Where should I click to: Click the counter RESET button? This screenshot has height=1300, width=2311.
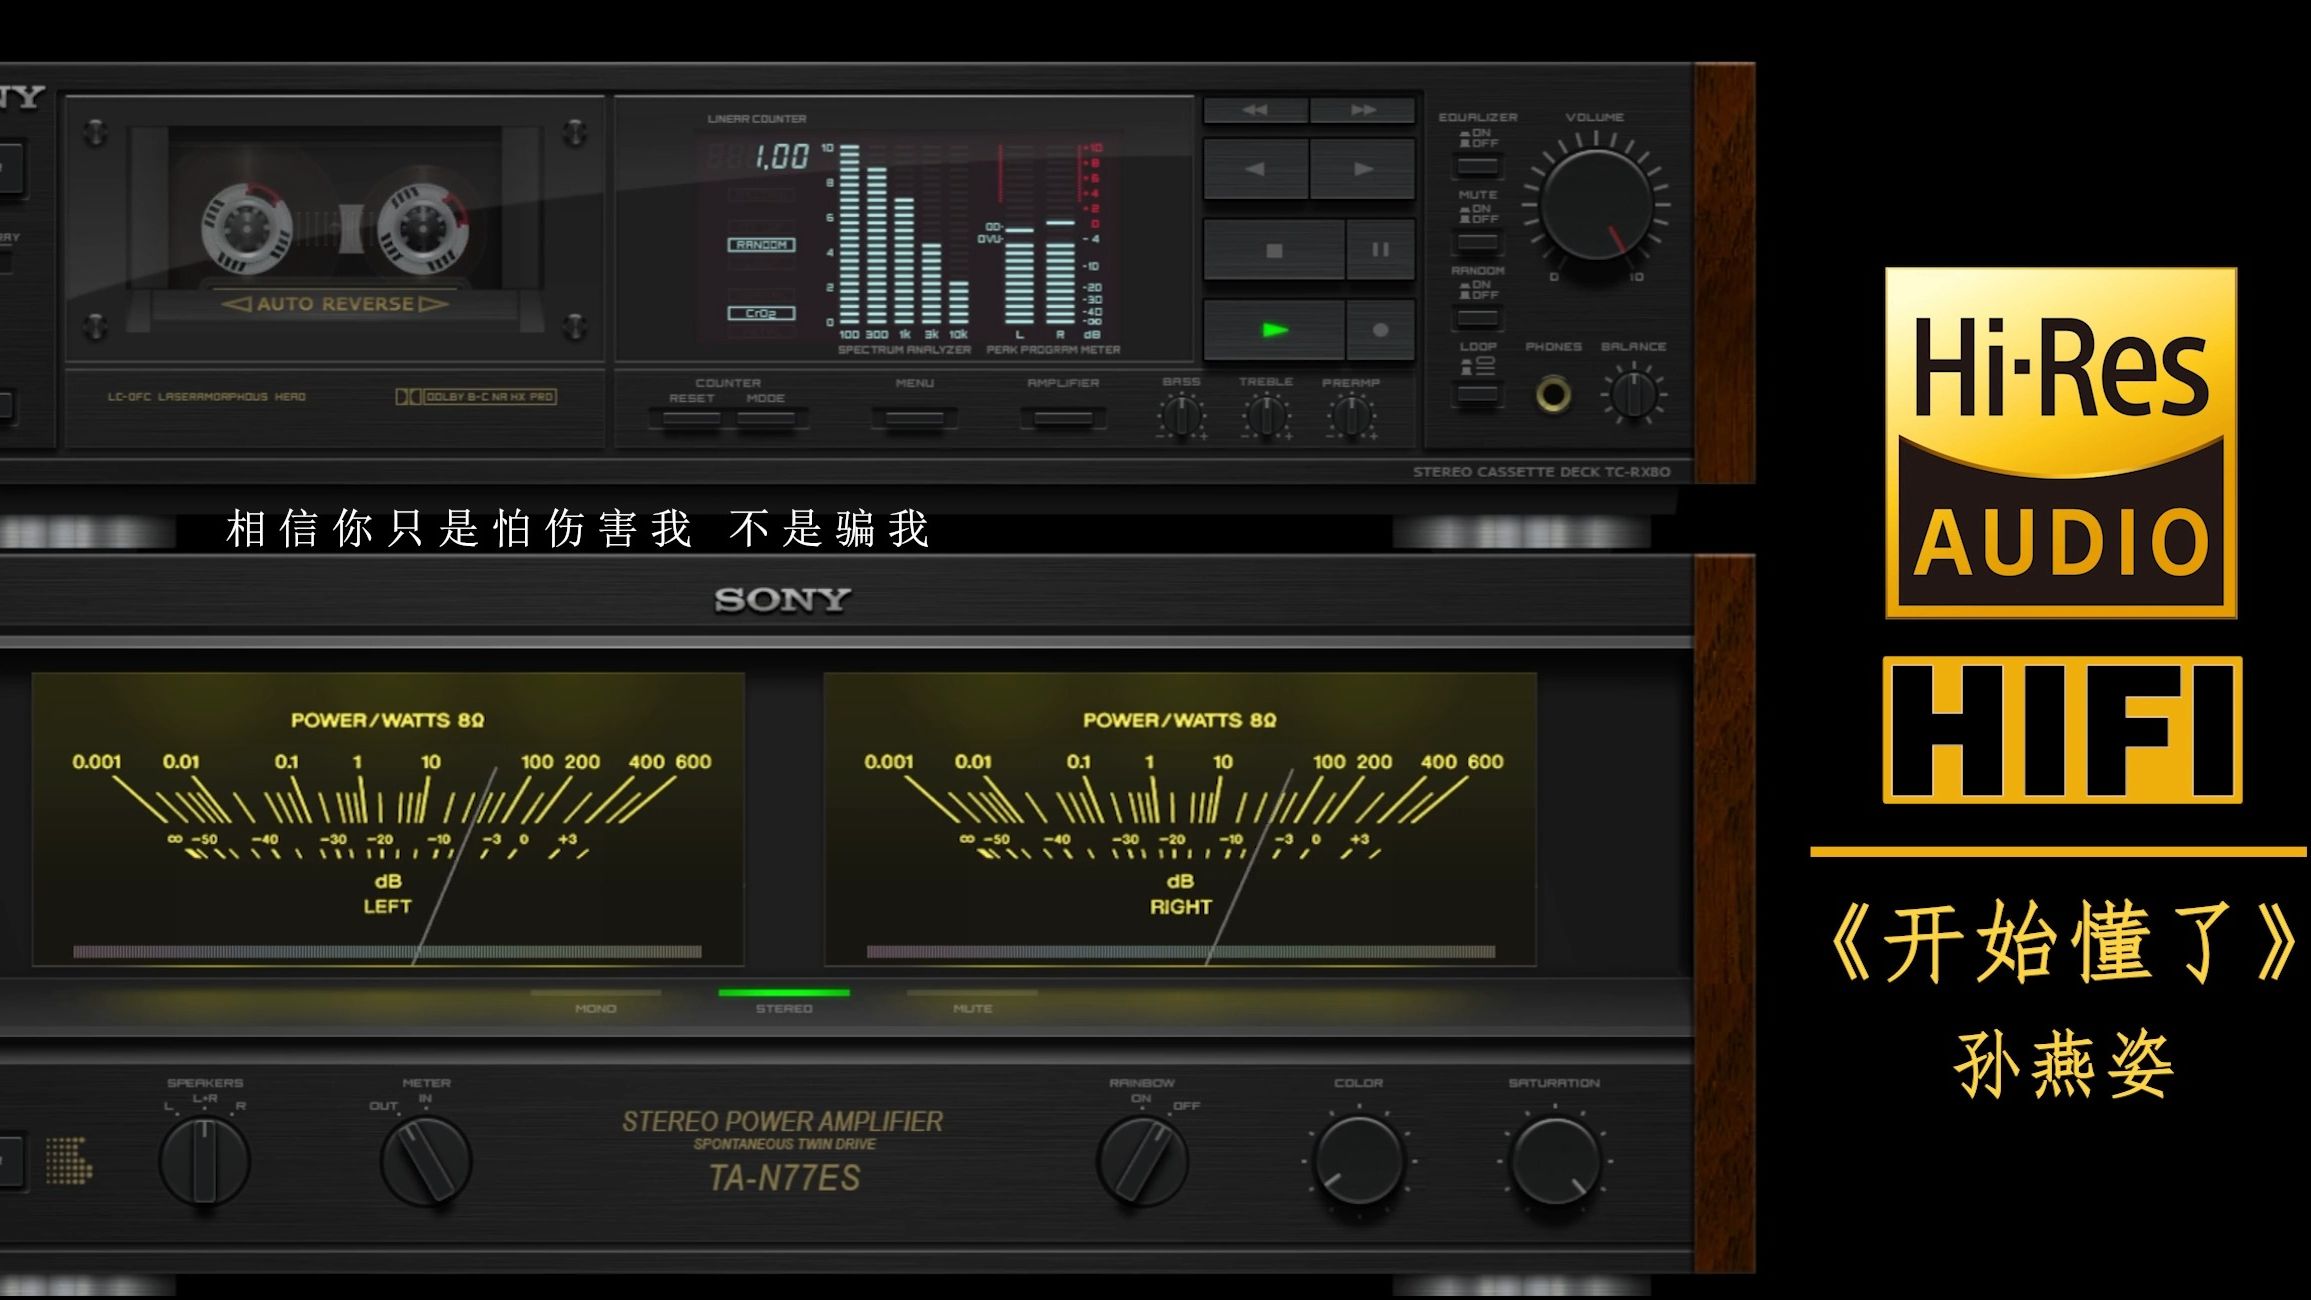point(691,418)
